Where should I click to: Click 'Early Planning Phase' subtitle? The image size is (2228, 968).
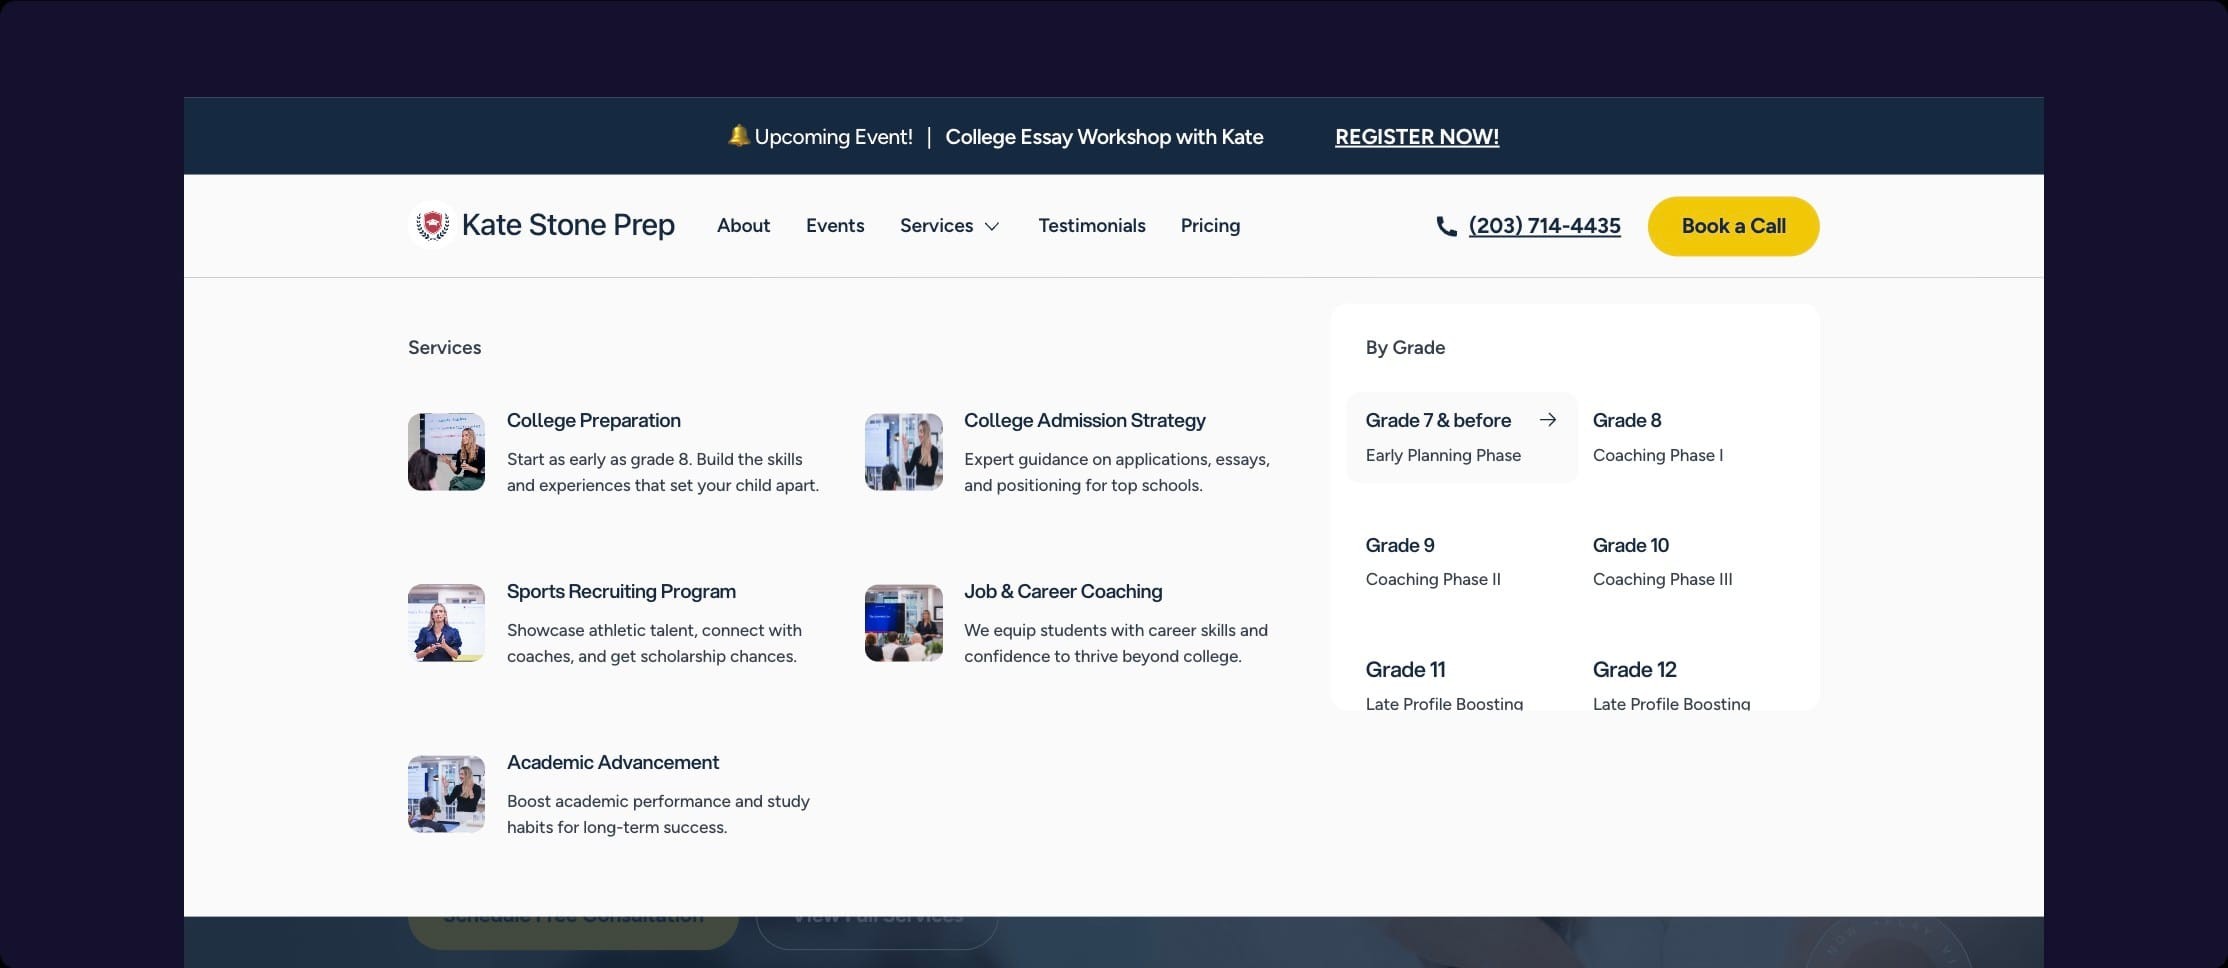point(1443,456)
